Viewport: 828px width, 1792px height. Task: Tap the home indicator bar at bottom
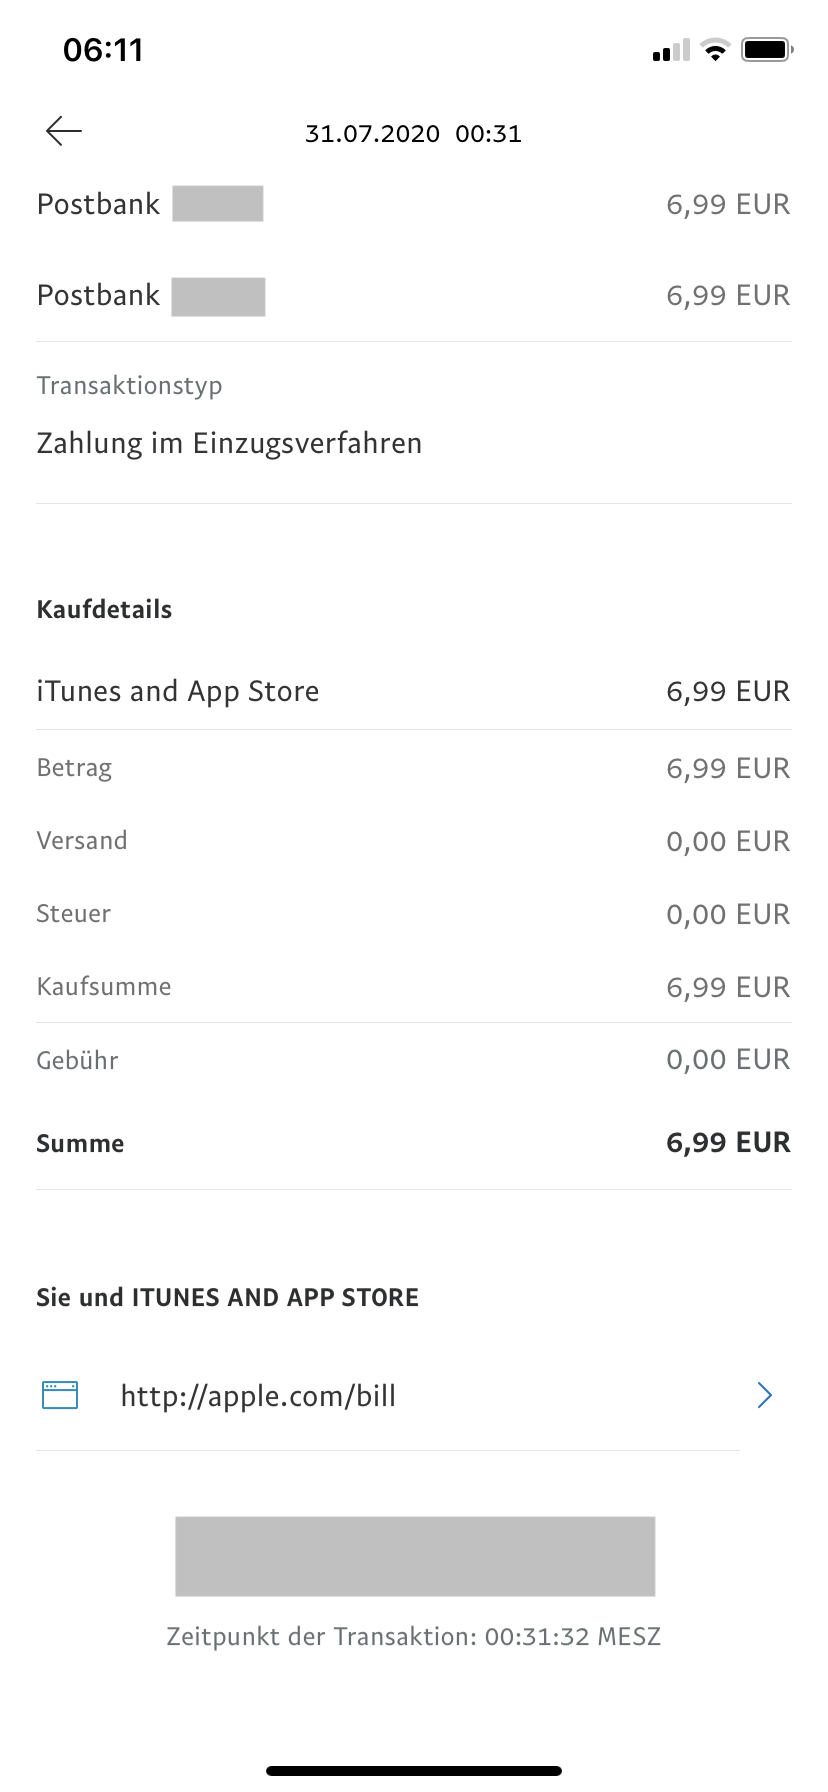(x=414, y=1771)
